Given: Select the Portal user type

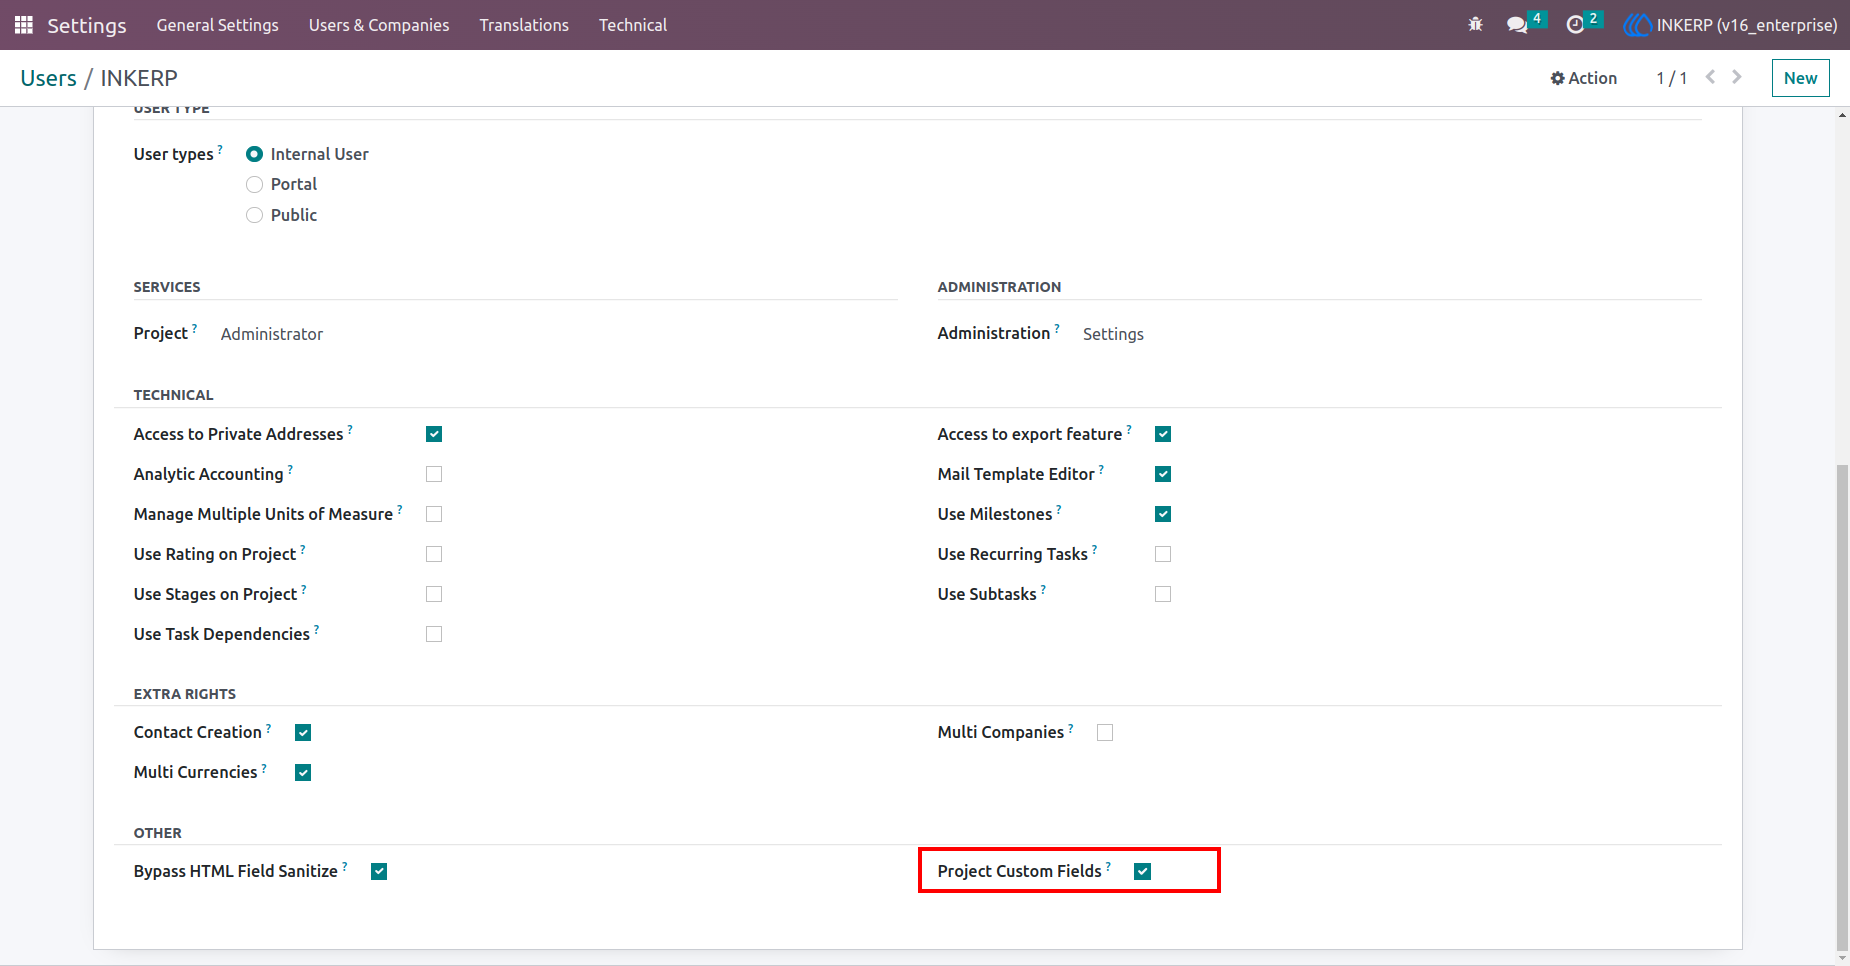Looking at the screenshot, I should click(254, 184).
